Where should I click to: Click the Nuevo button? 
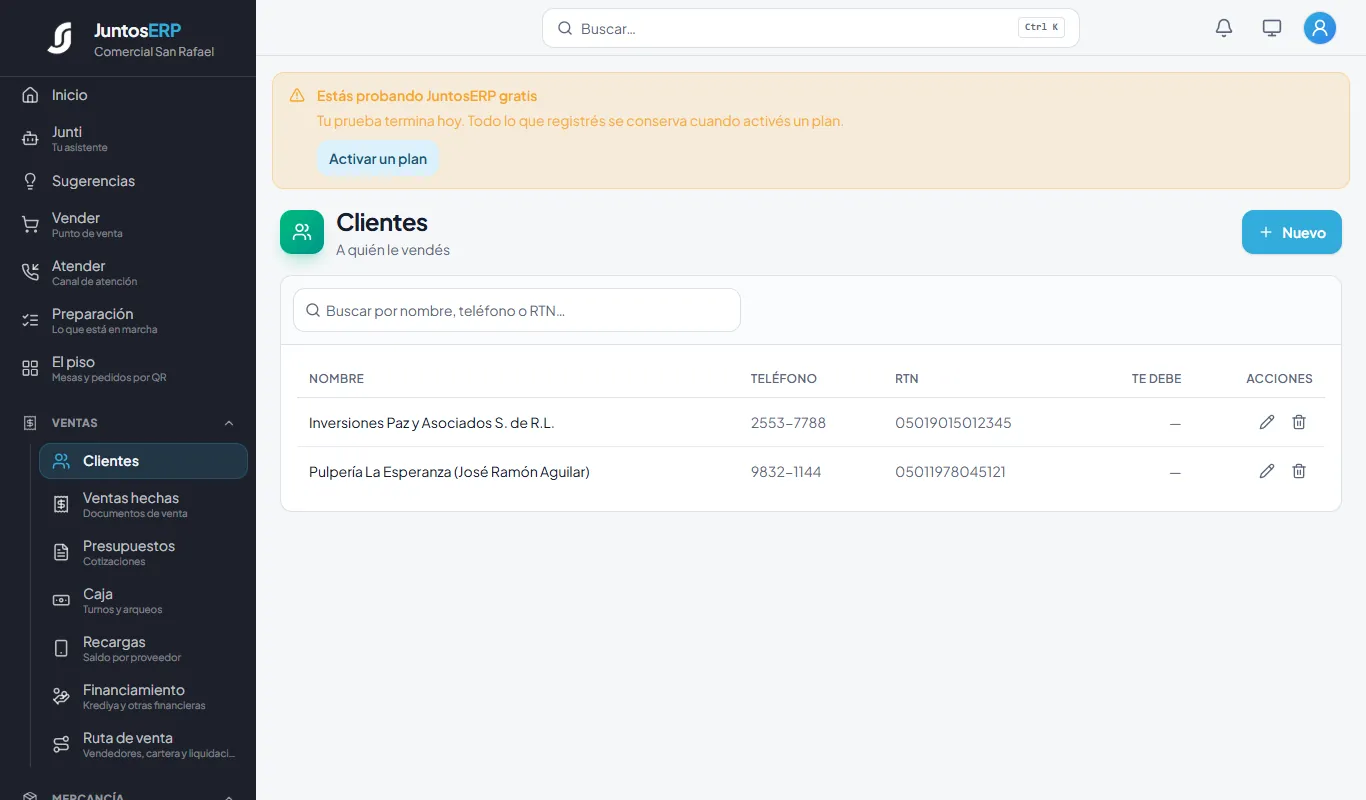1292,232
